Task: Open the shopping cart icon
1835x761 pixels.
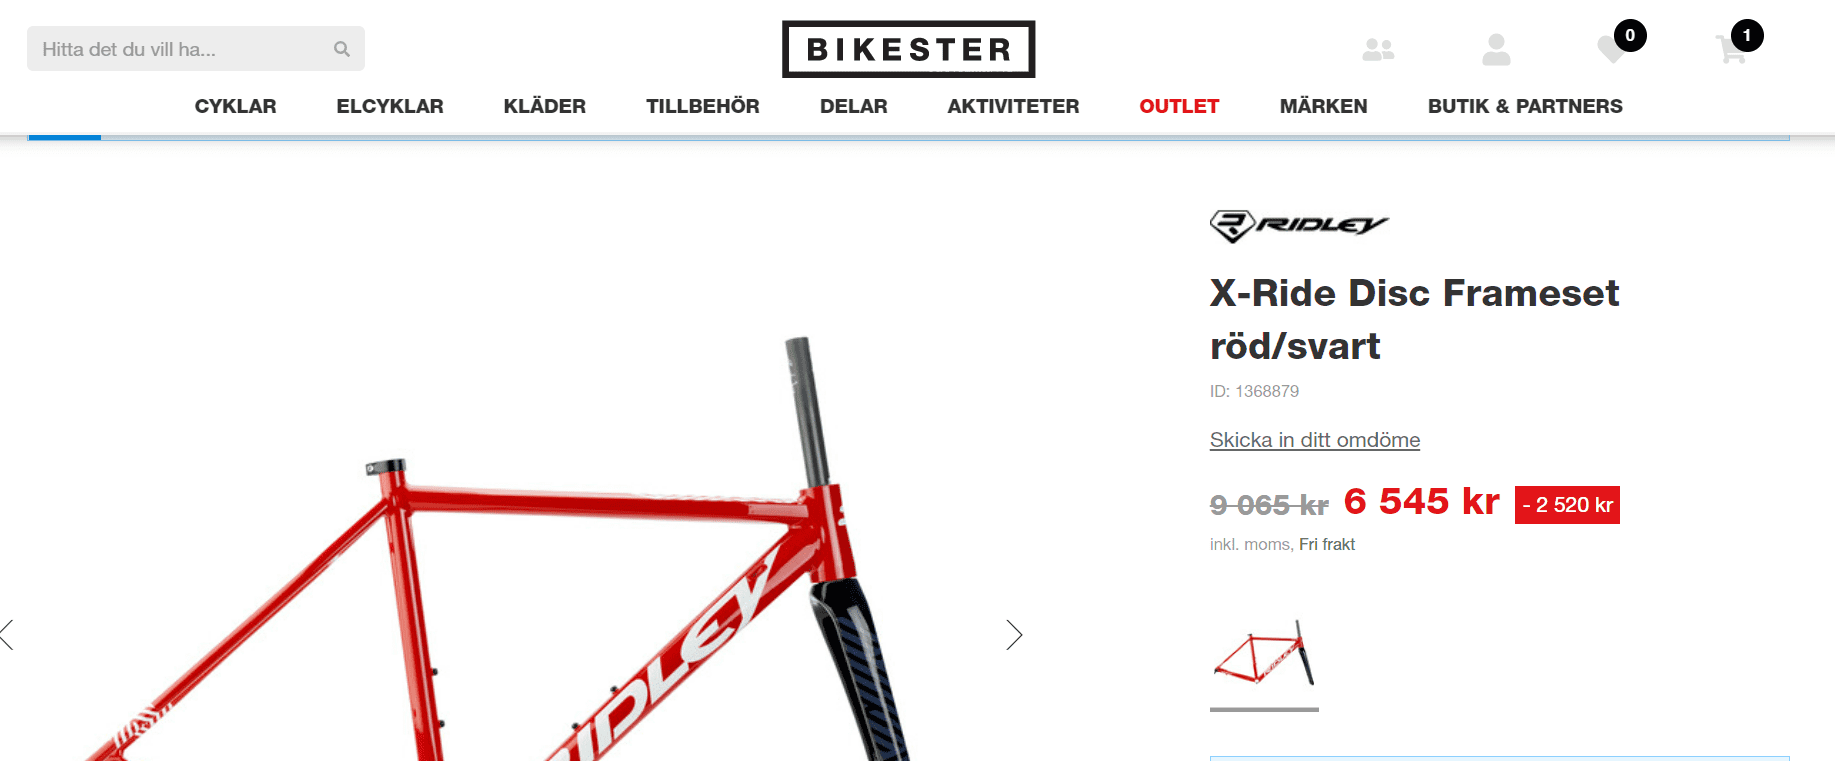Action: (x=1731, y=49)
